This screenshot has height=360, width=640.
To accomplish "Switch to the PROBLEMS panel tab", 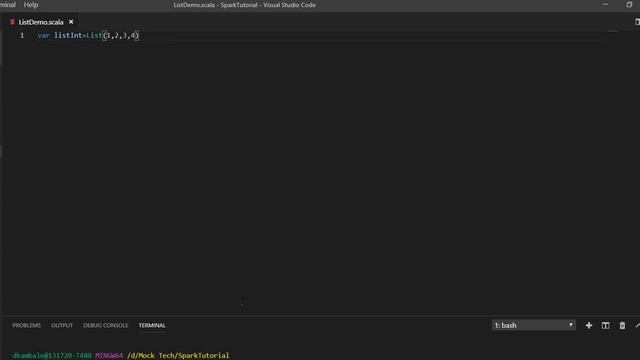I will [x=27, y=325].
